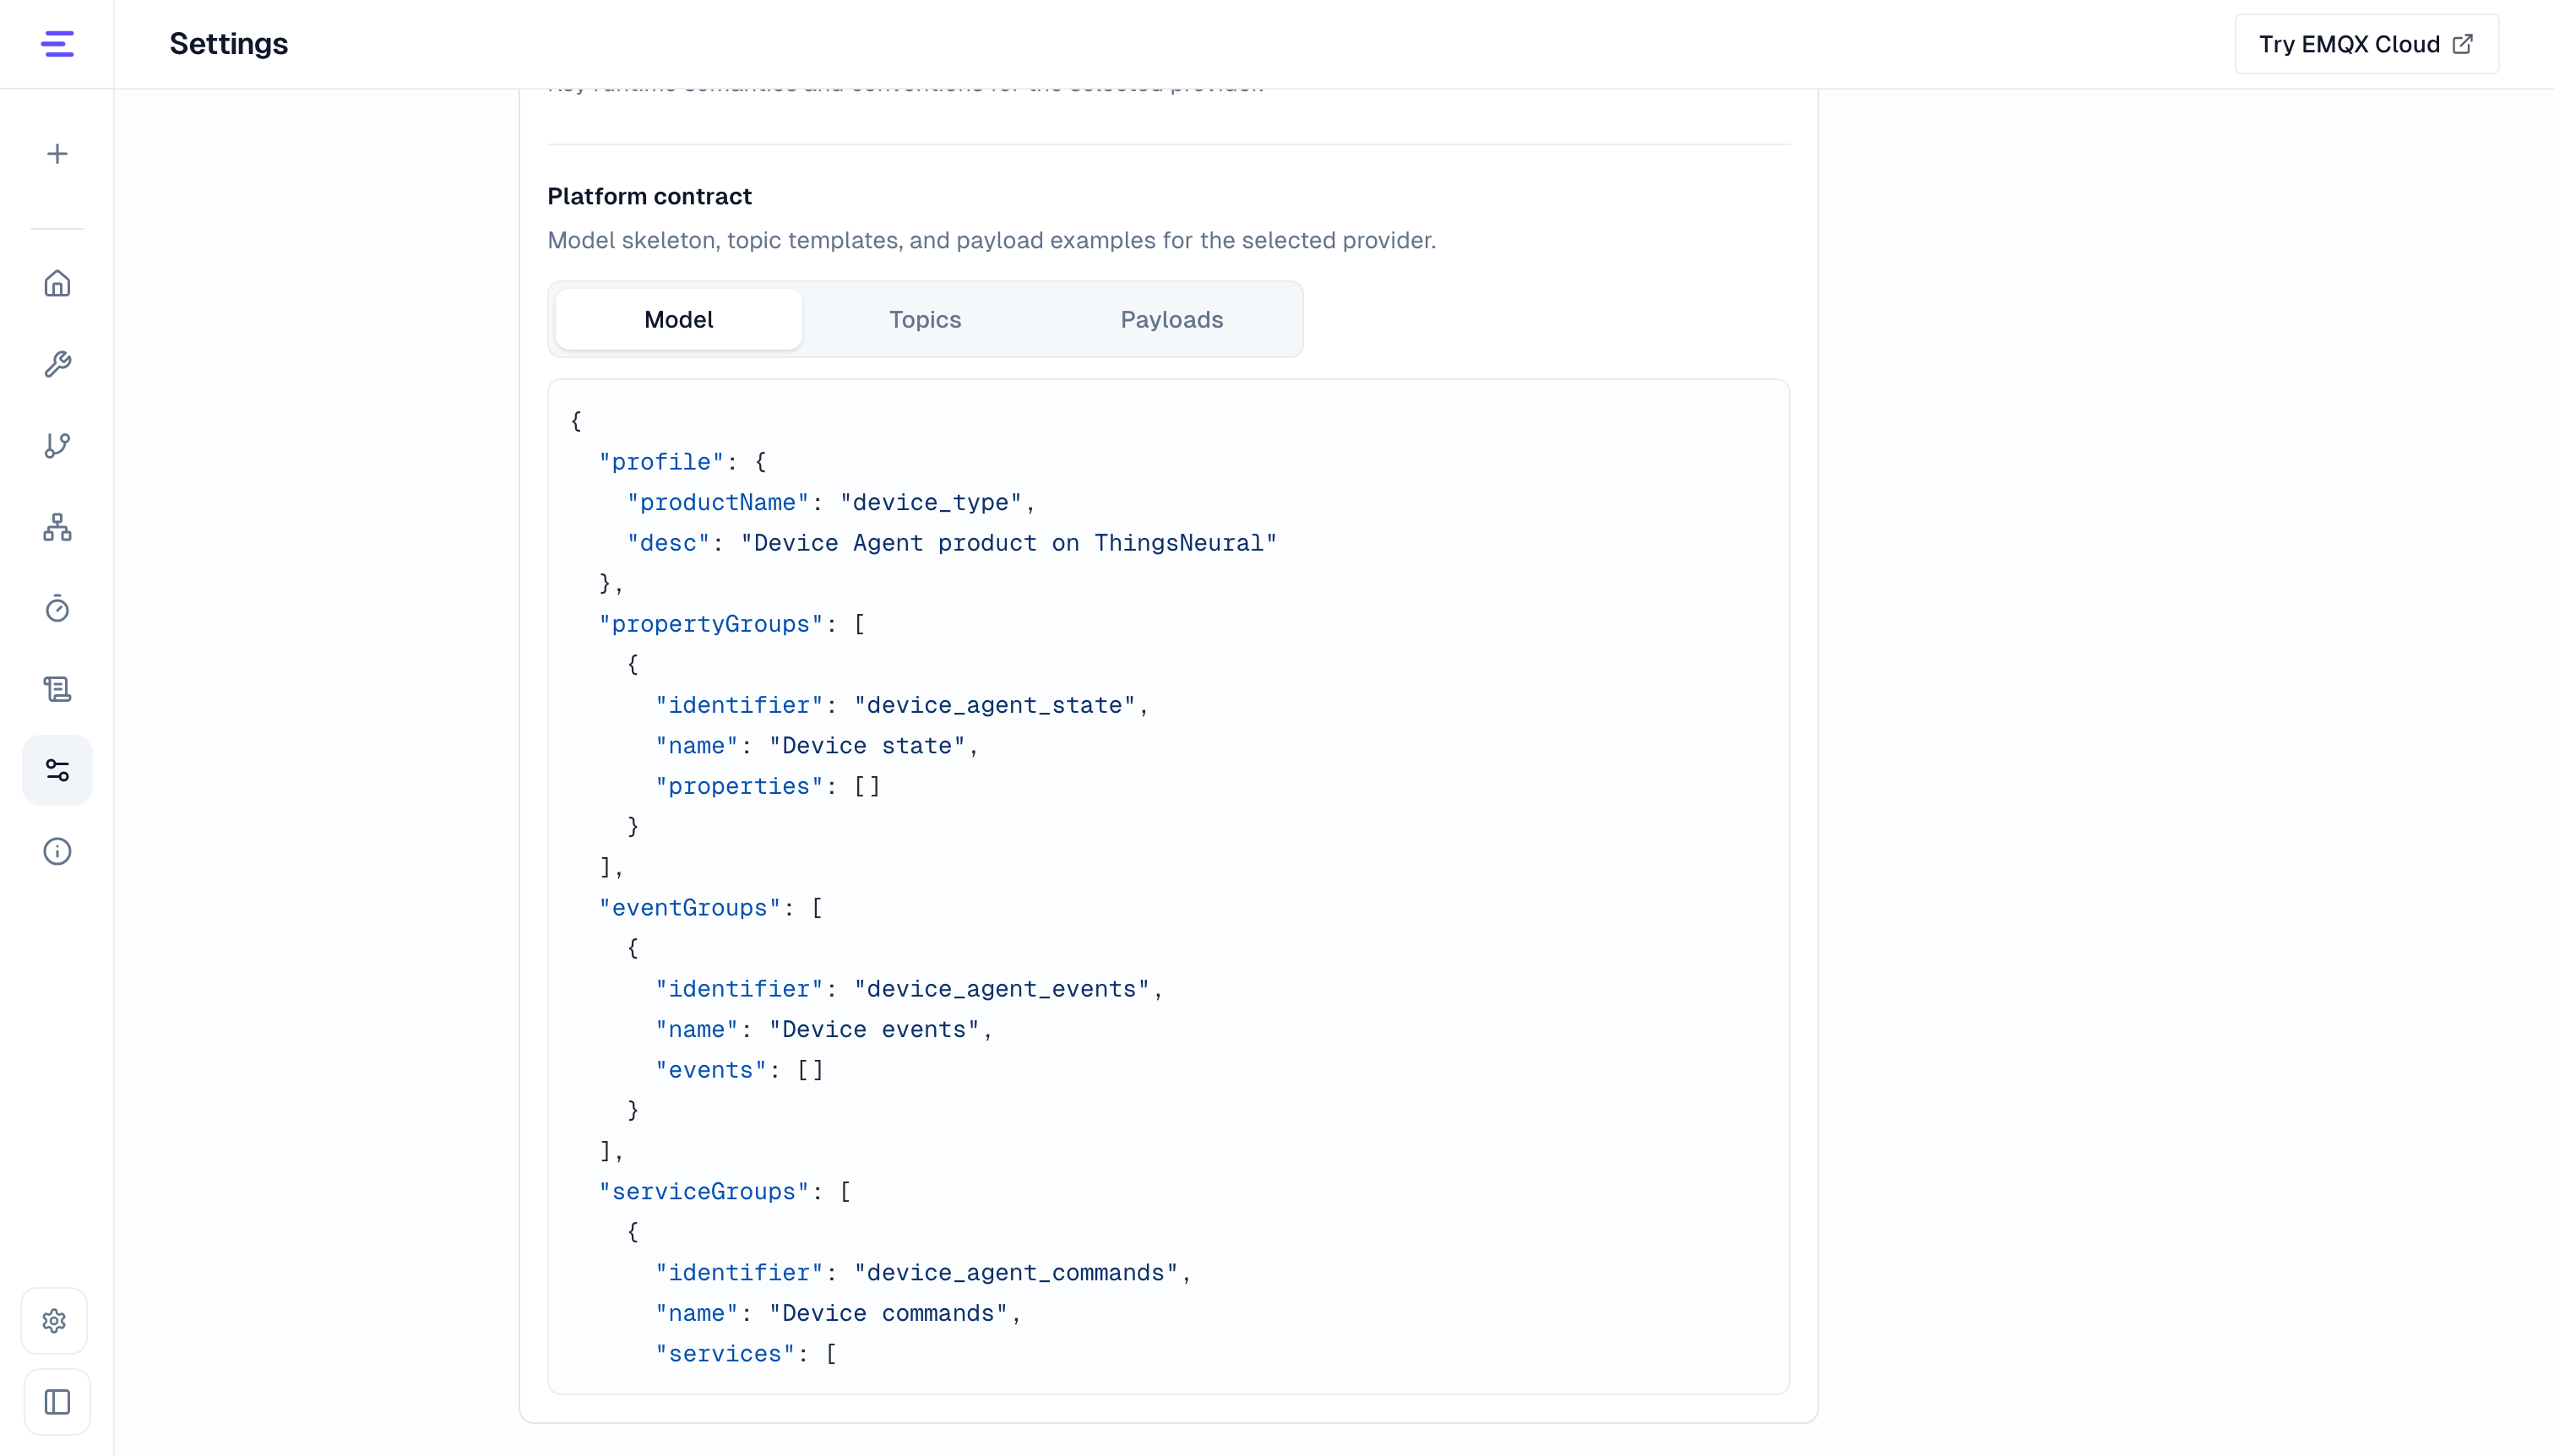Image resolution: width=2554 pixels, height=1456 pixels.
Task: Click the Platform contract heading
Action: pyautogui.click(x=649, y=196)
